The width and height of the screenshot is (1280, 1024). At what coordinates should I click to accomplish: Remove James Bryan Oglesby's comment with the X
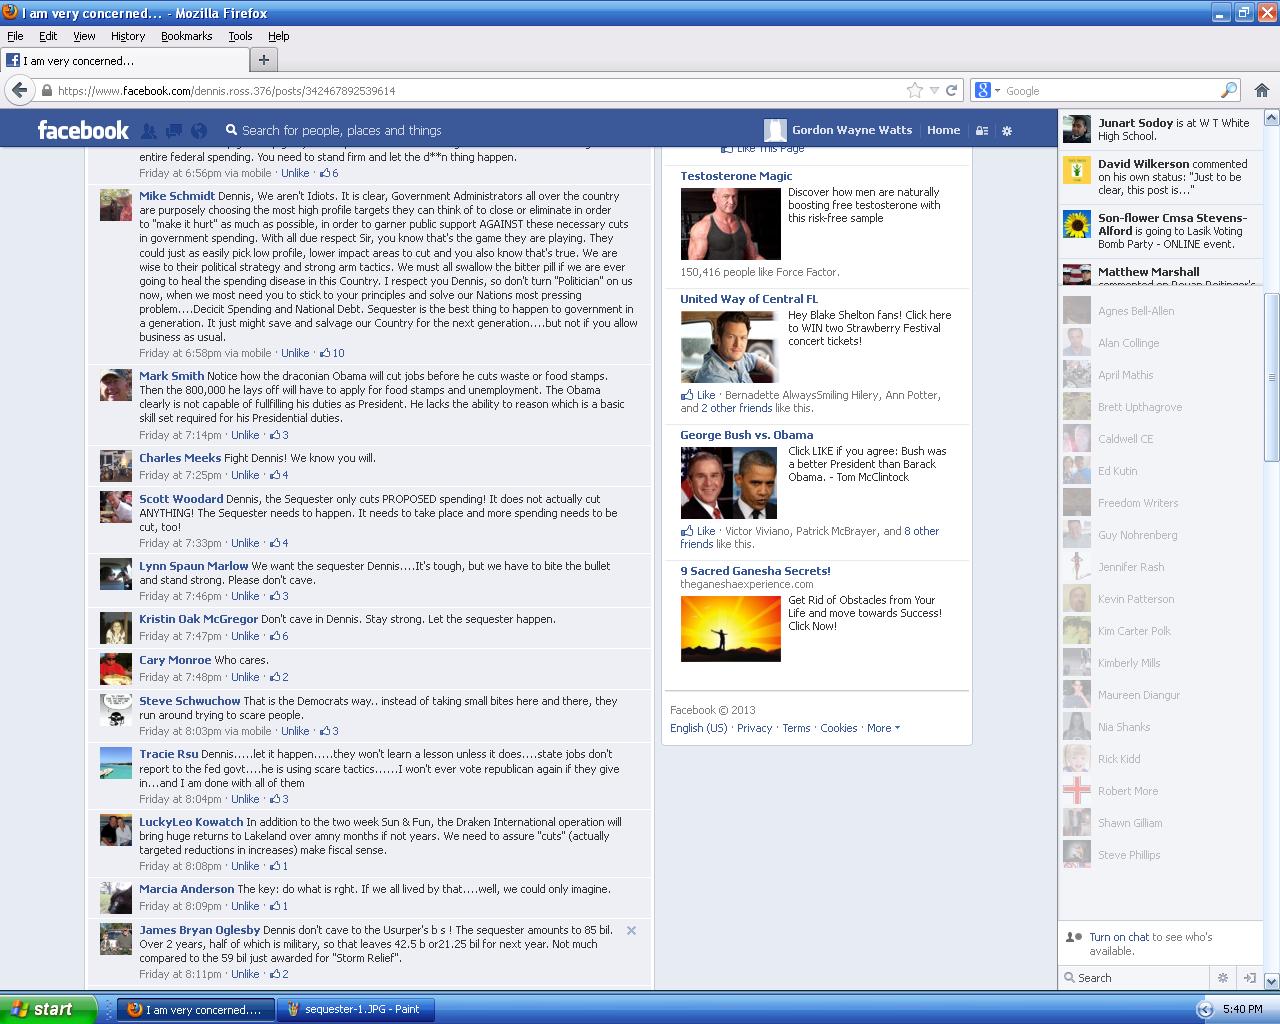[x=631, y=930]
